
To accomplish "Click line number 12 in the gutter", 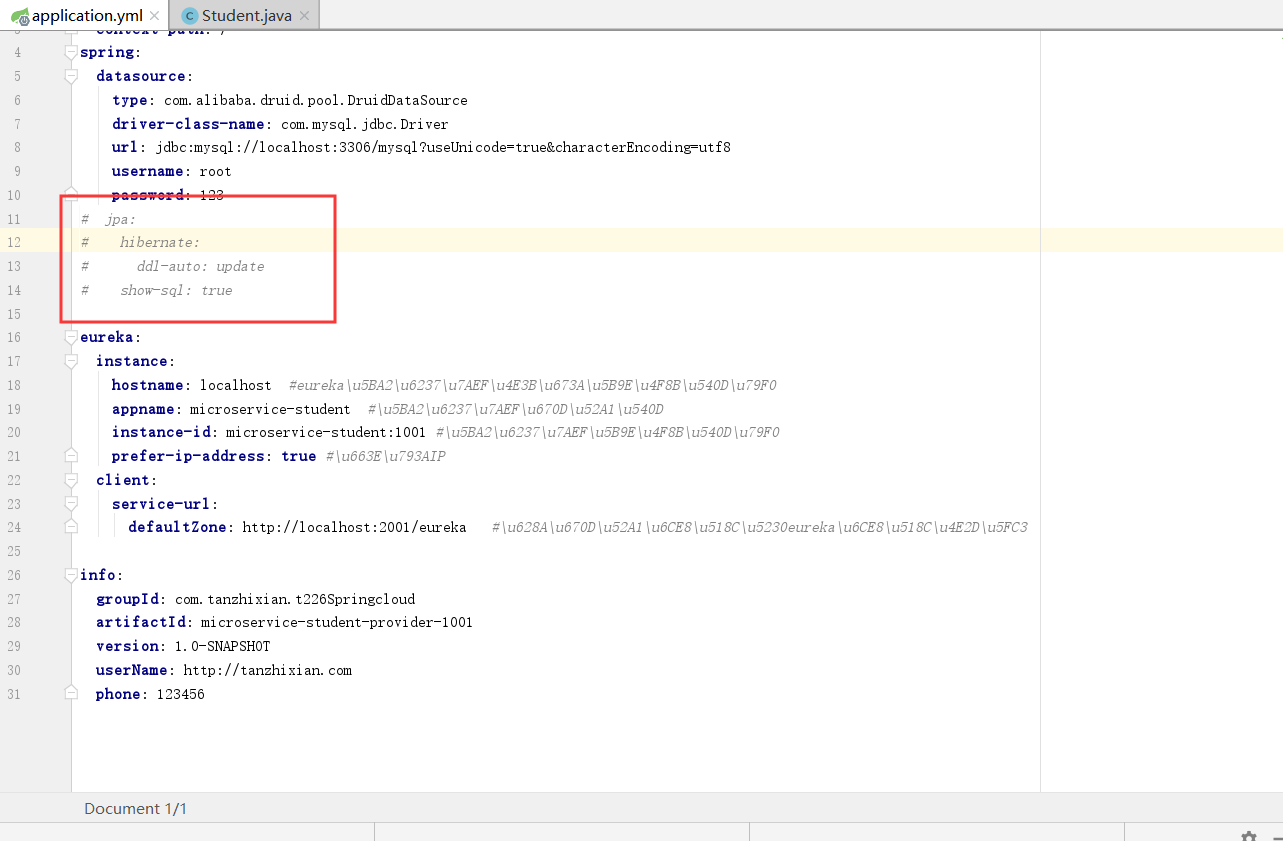I will point(14,242).
